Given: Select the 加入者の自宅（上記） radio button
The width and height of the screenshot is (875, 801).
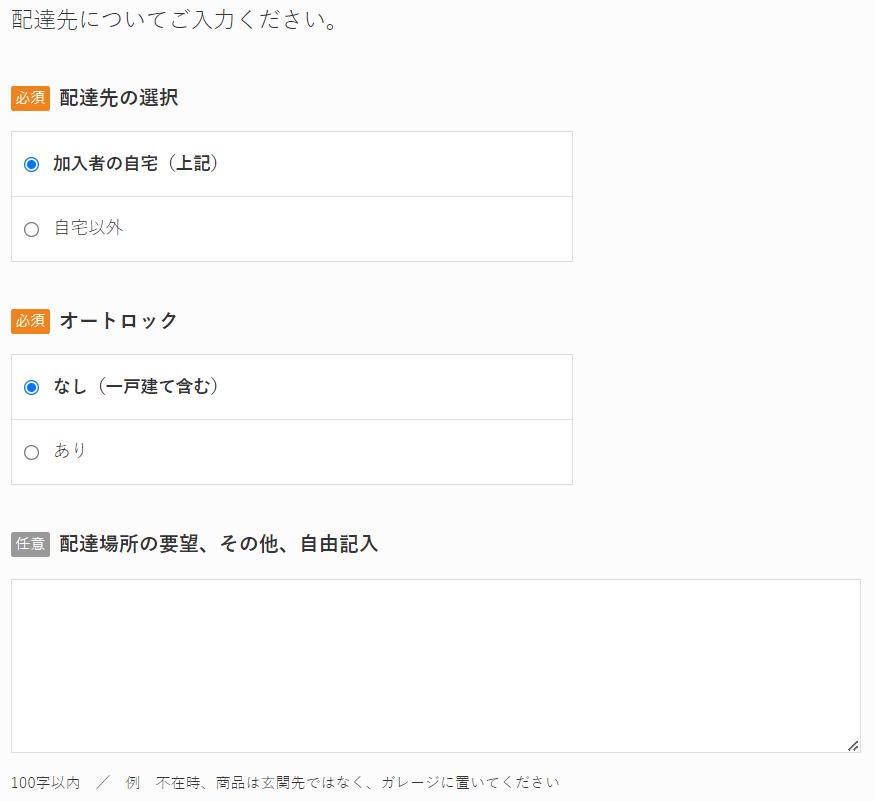Looking at the screenshot, I should [x=31, y=165].
